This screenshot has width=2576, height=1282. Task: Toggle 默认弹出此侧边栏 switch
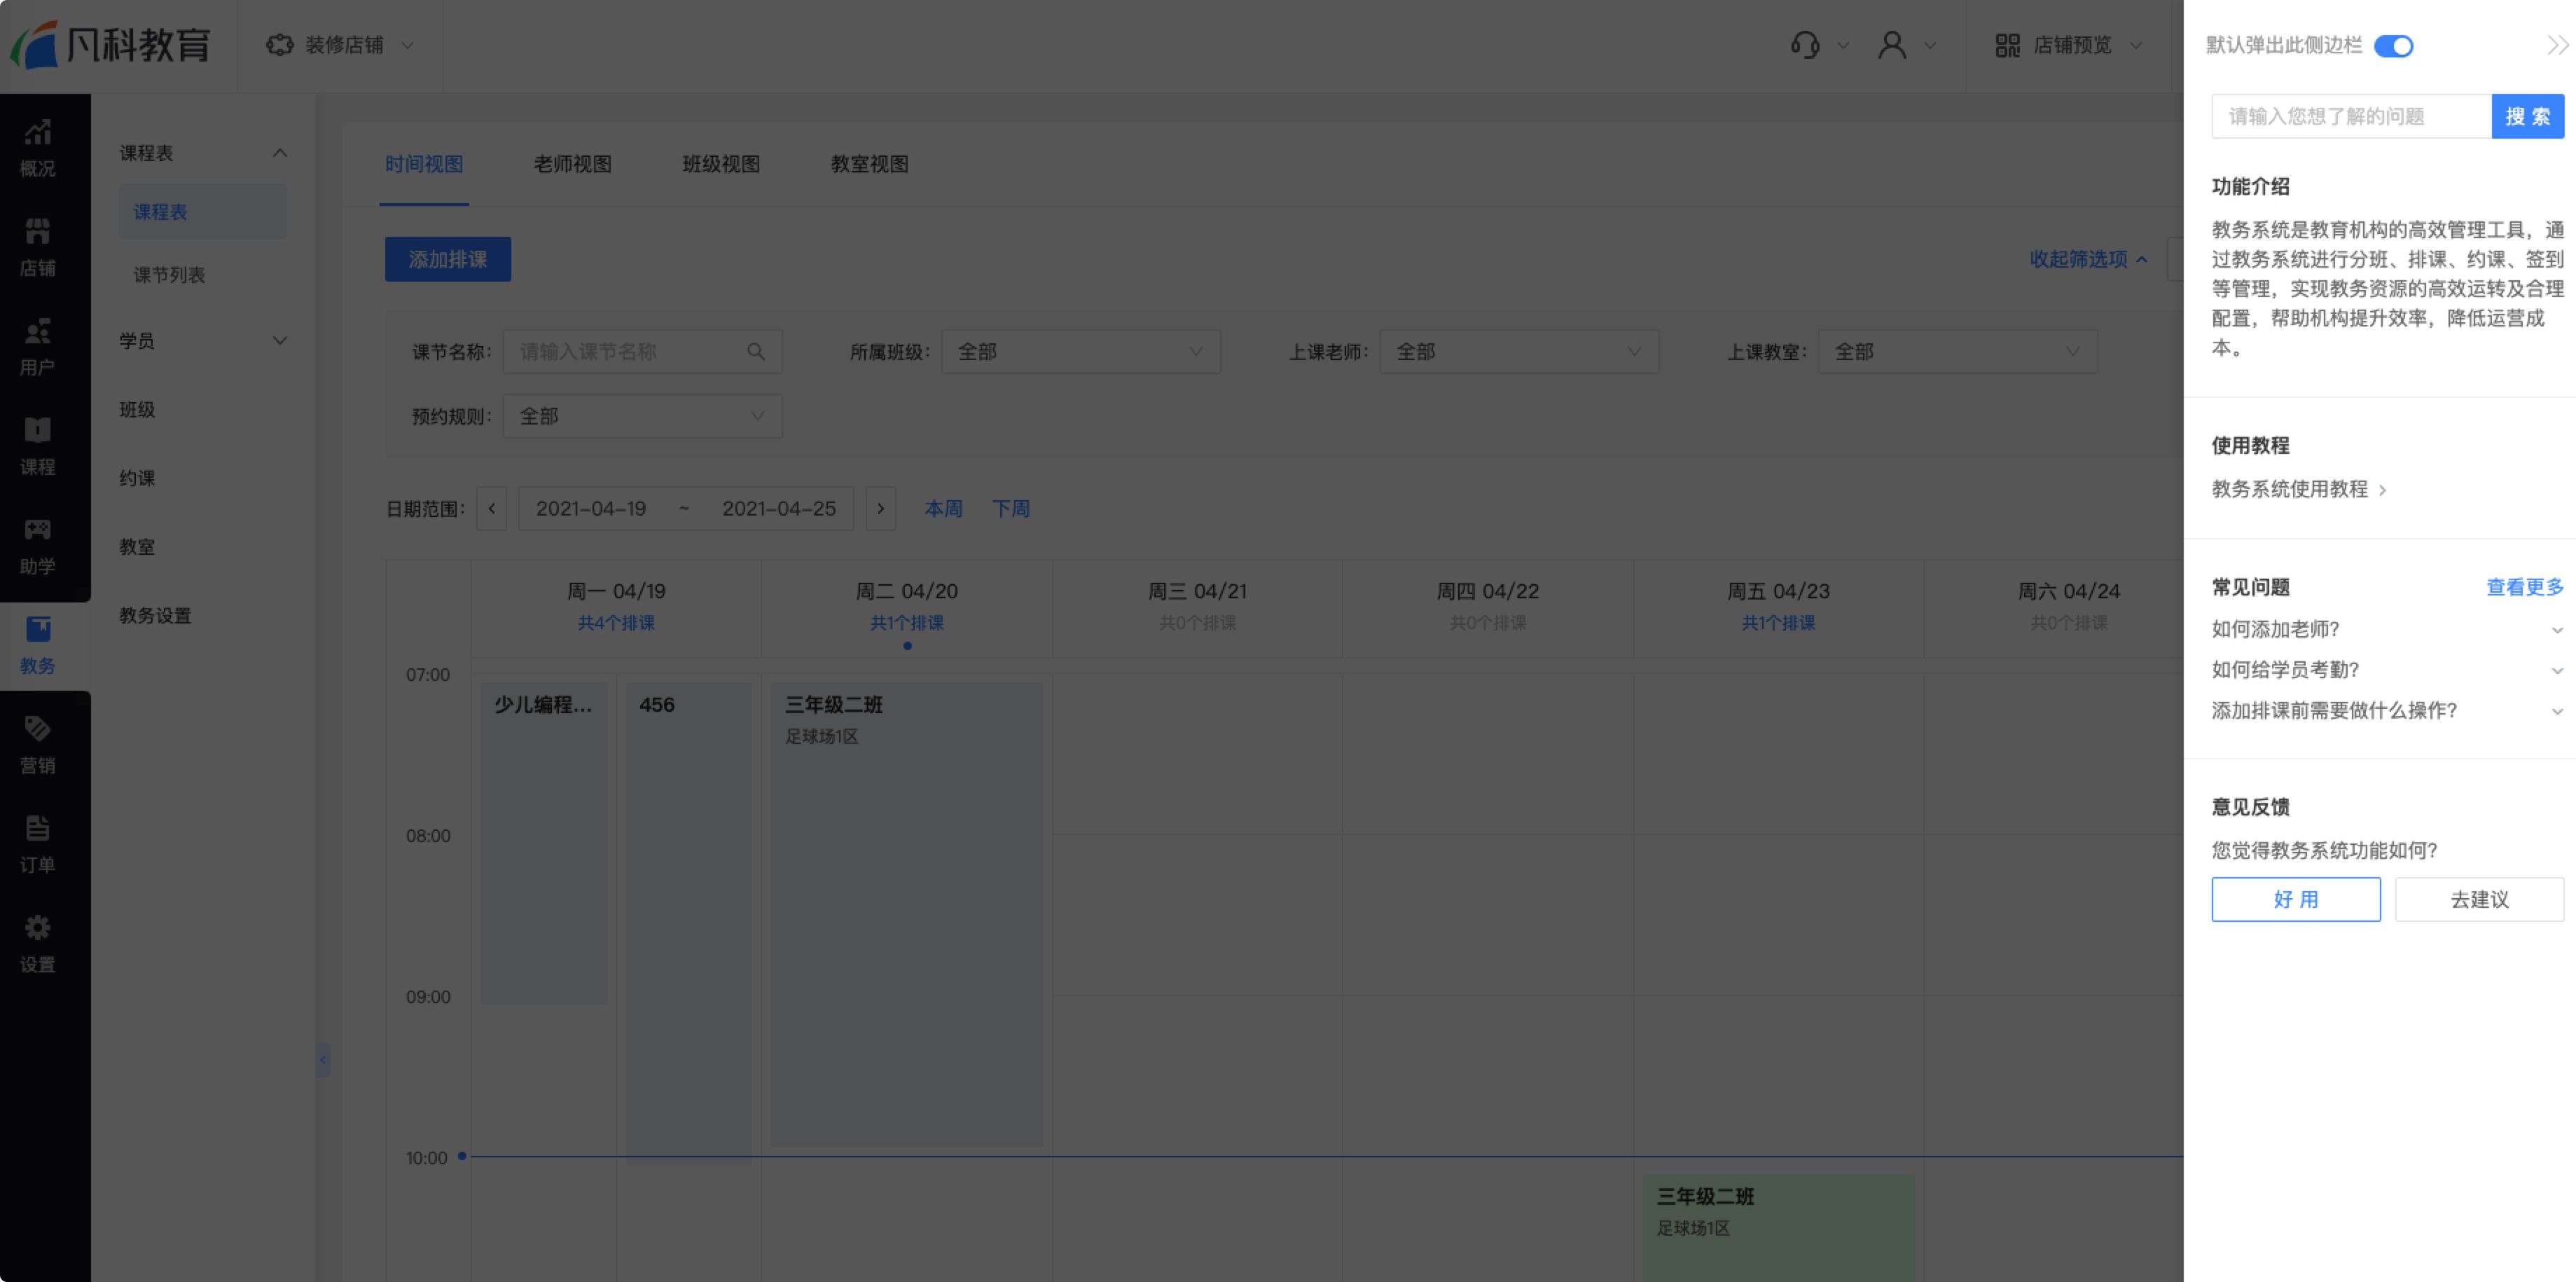pos(2393,46)
